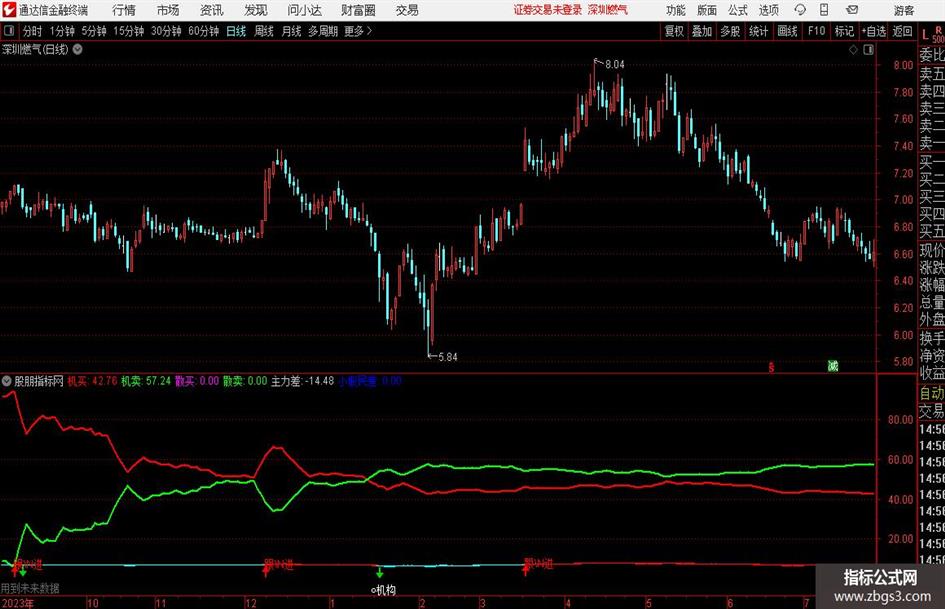Click the 统计 statistics toolbar button
The height and width of the screenshot is (609, 945).
758,31
